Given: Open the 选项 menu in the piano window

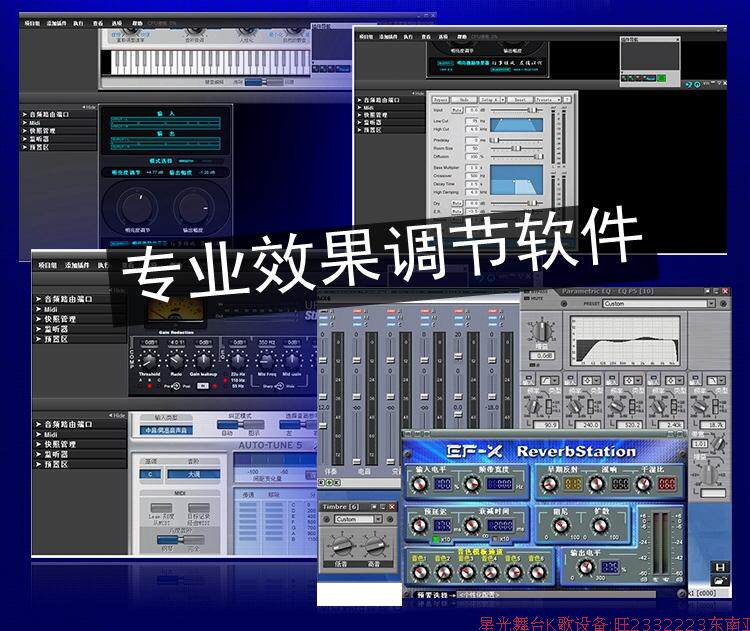Looking at the screenshot, I should pos(117,23).
